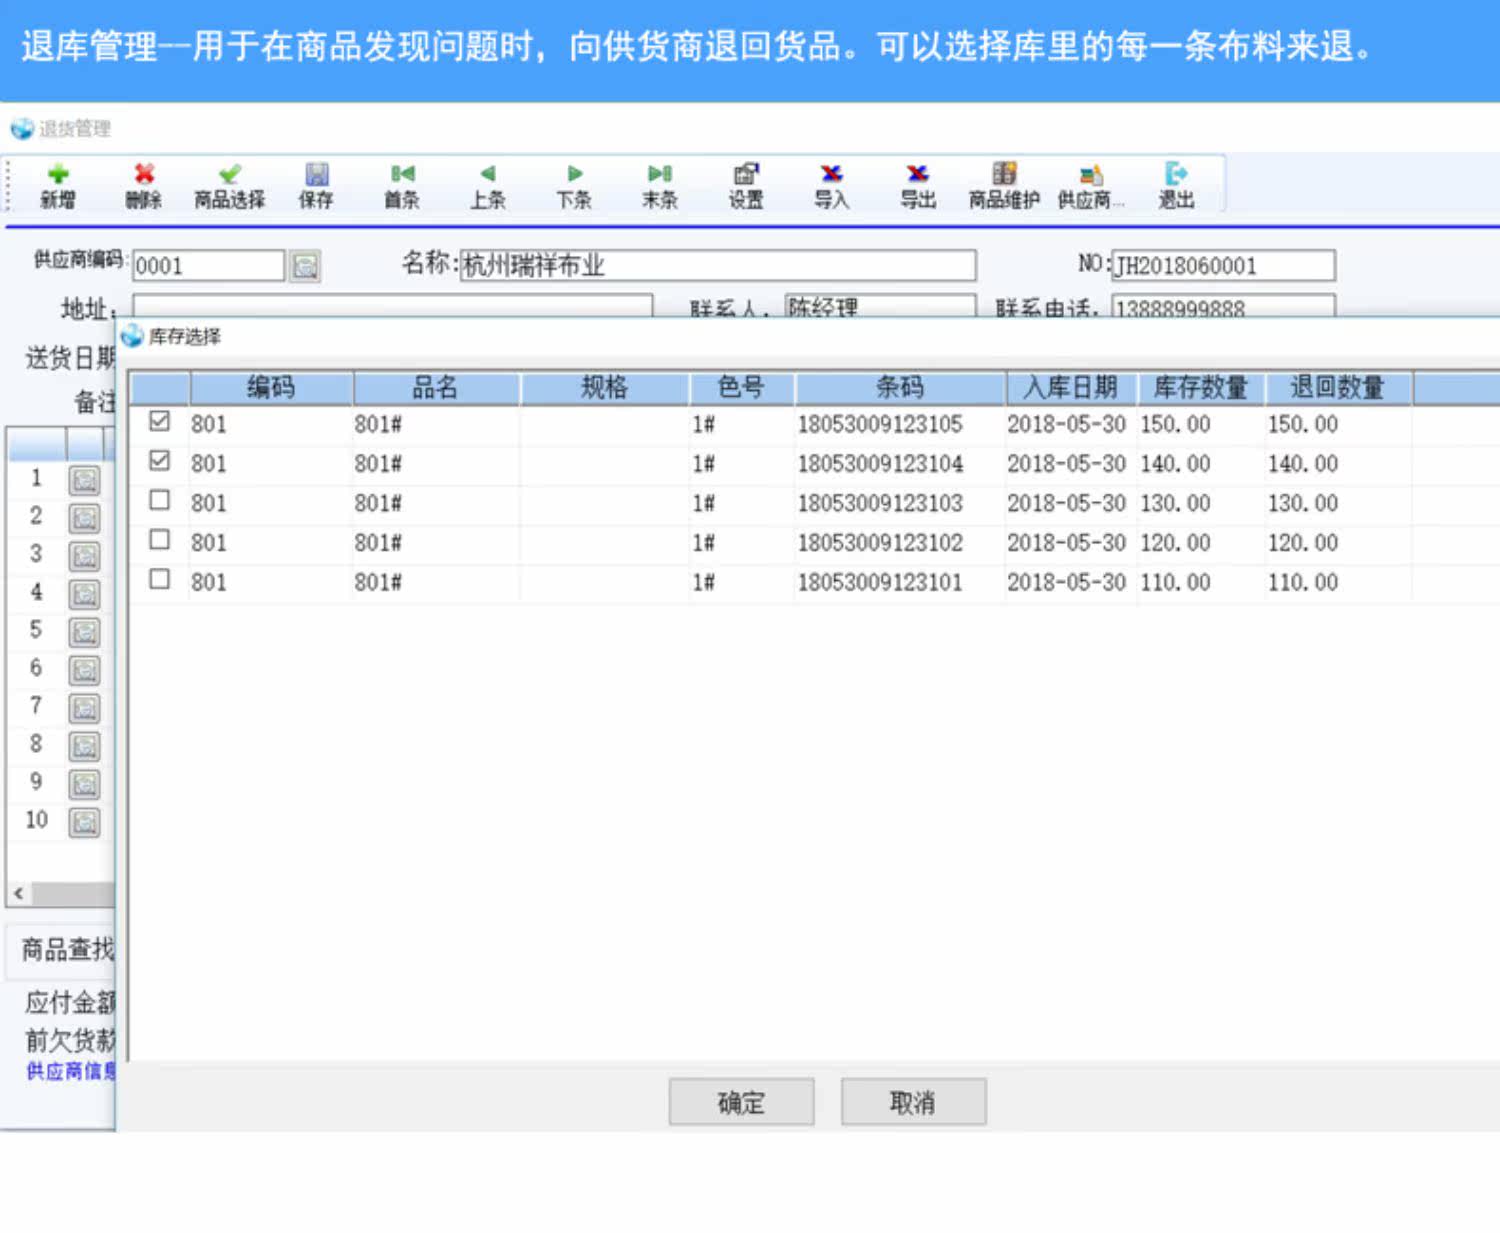
Task: Click the lookup icon in grid row 10
Action: pos(85,822)
